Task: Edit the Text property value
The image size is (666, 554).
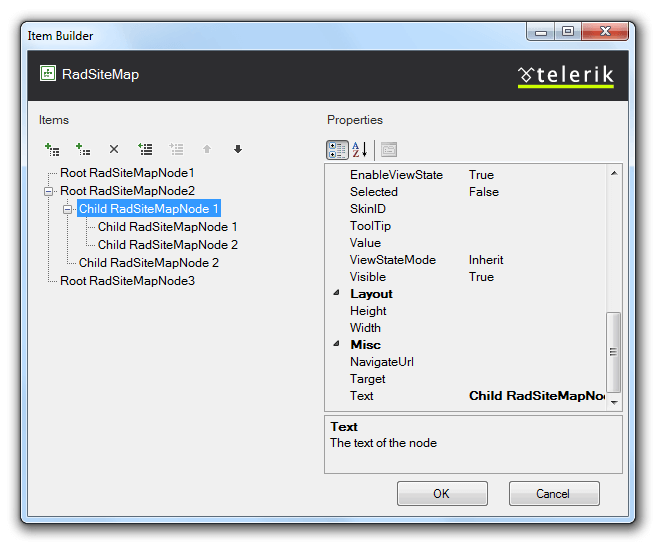Action: click(536, 396)
